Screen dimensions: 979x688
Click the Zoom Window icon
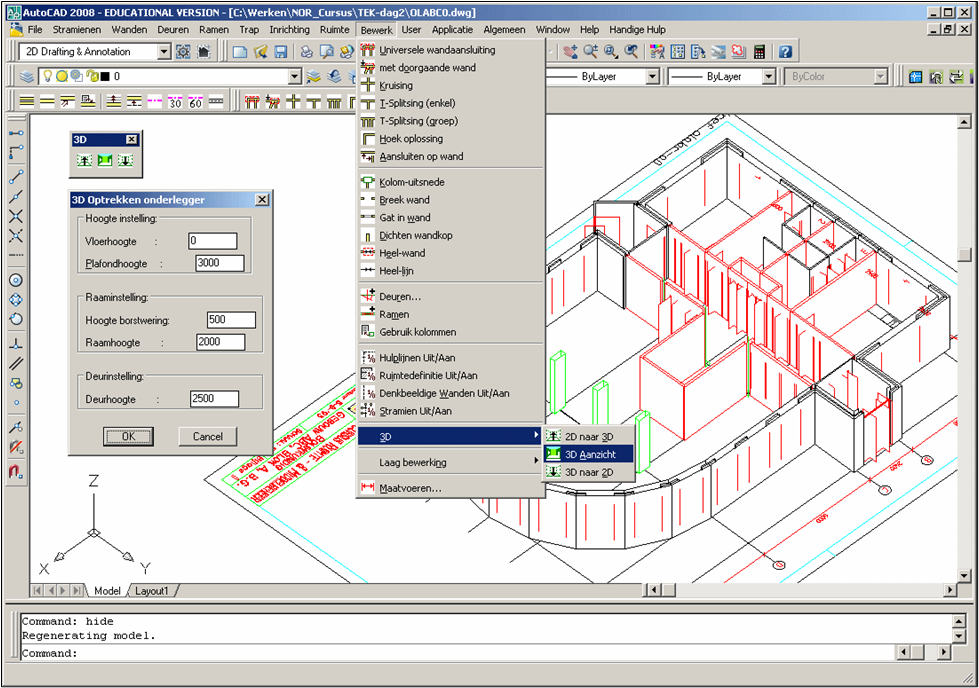[x=611, y=52]
